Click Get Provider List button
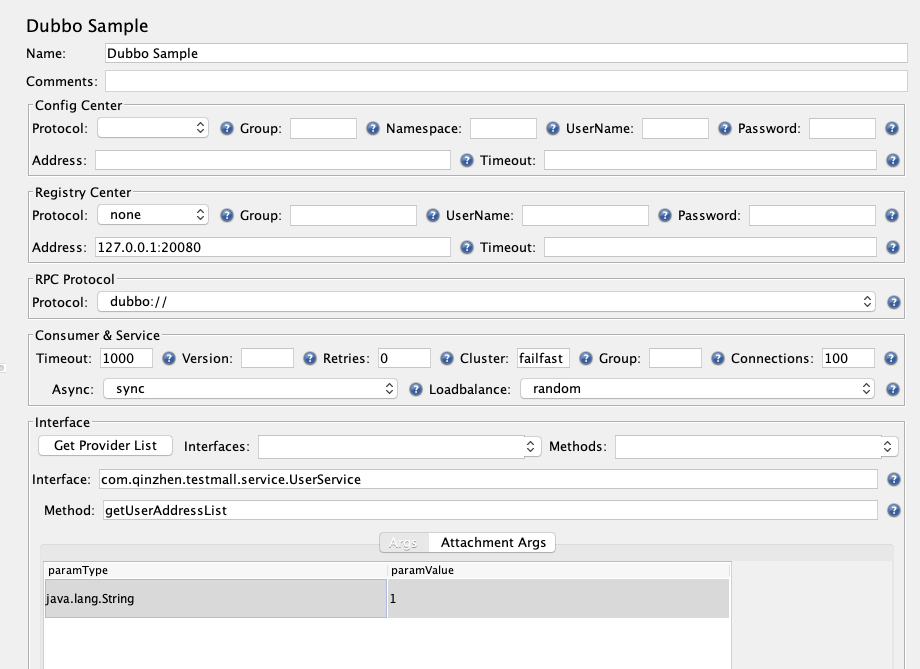 tap(106, 445)
